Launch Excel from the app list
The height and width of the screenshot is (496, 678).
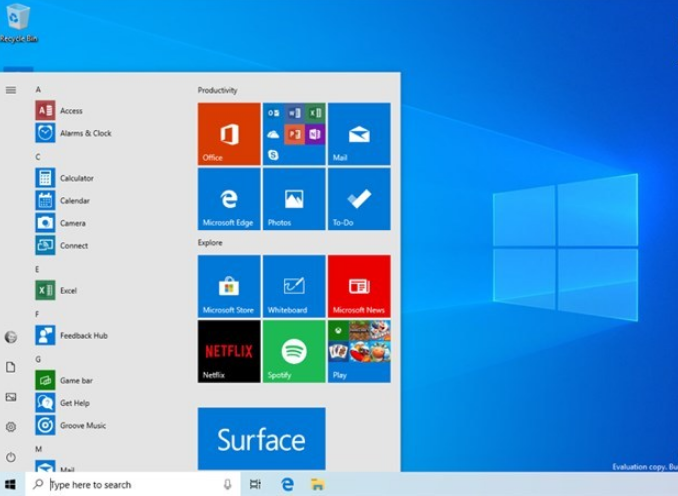point(56,291)
